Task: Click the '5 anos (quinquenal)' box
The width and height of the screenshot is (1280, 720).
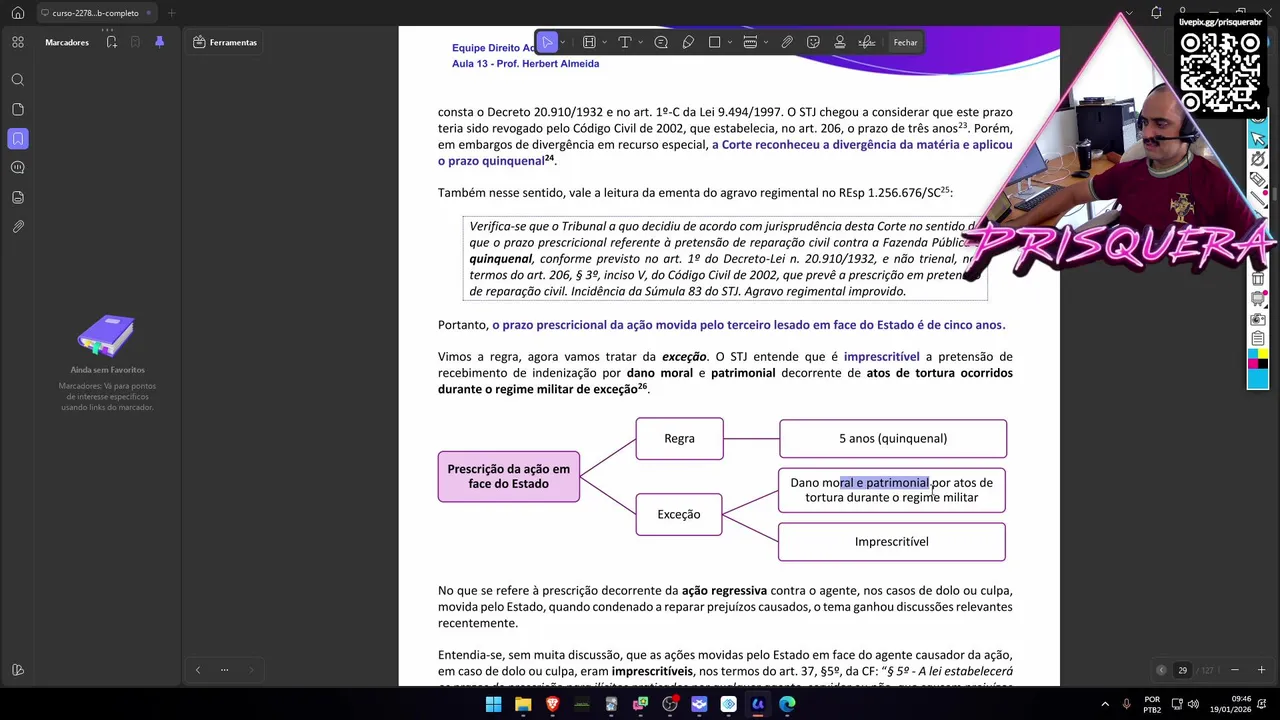Action: 893,438
